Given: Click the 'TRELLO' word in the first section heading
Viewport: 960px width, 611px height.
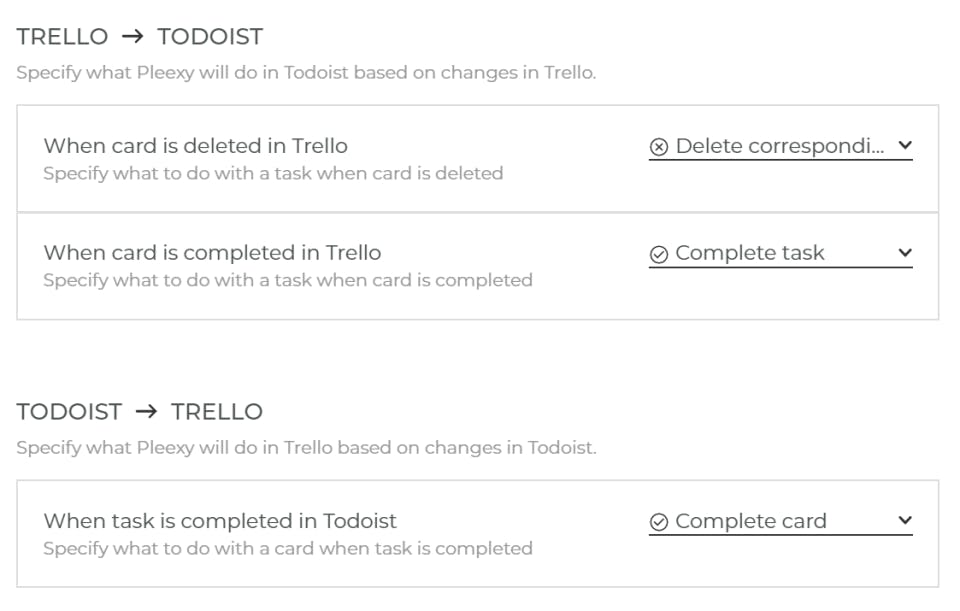Looking at the screenshot, I should [x=62, y=37].
